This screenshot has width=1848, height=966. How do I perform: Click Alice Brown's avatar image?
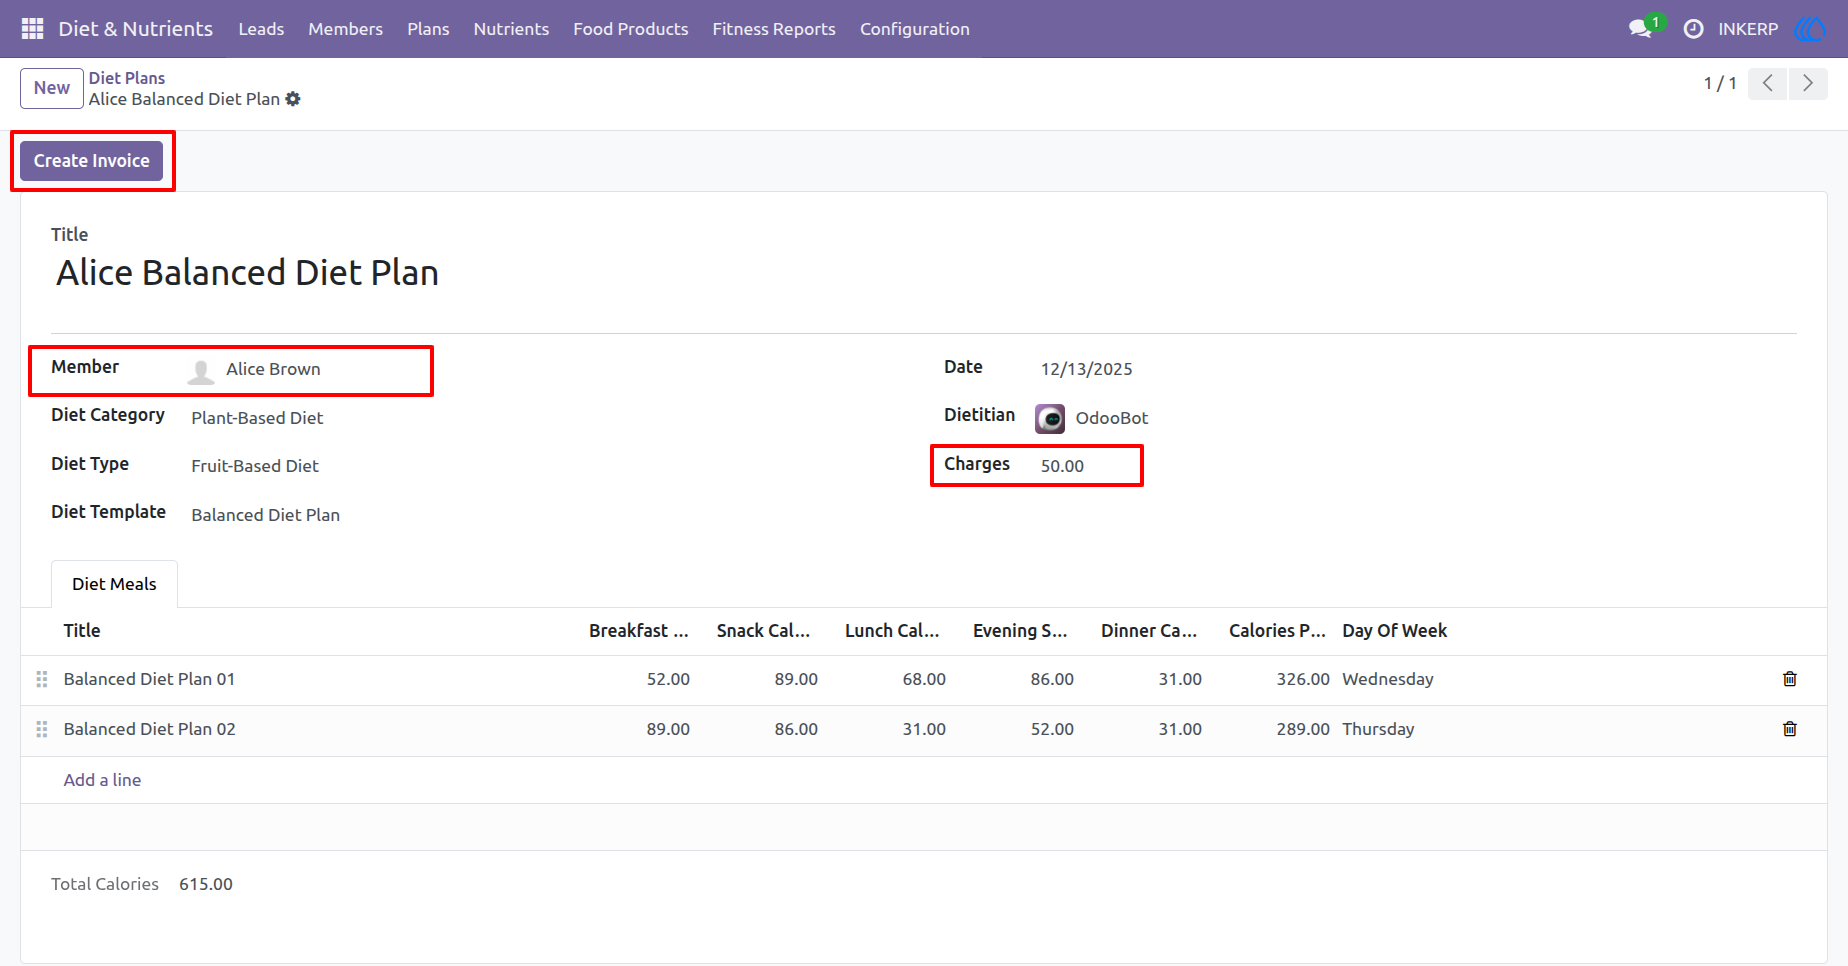pos(201,371)
